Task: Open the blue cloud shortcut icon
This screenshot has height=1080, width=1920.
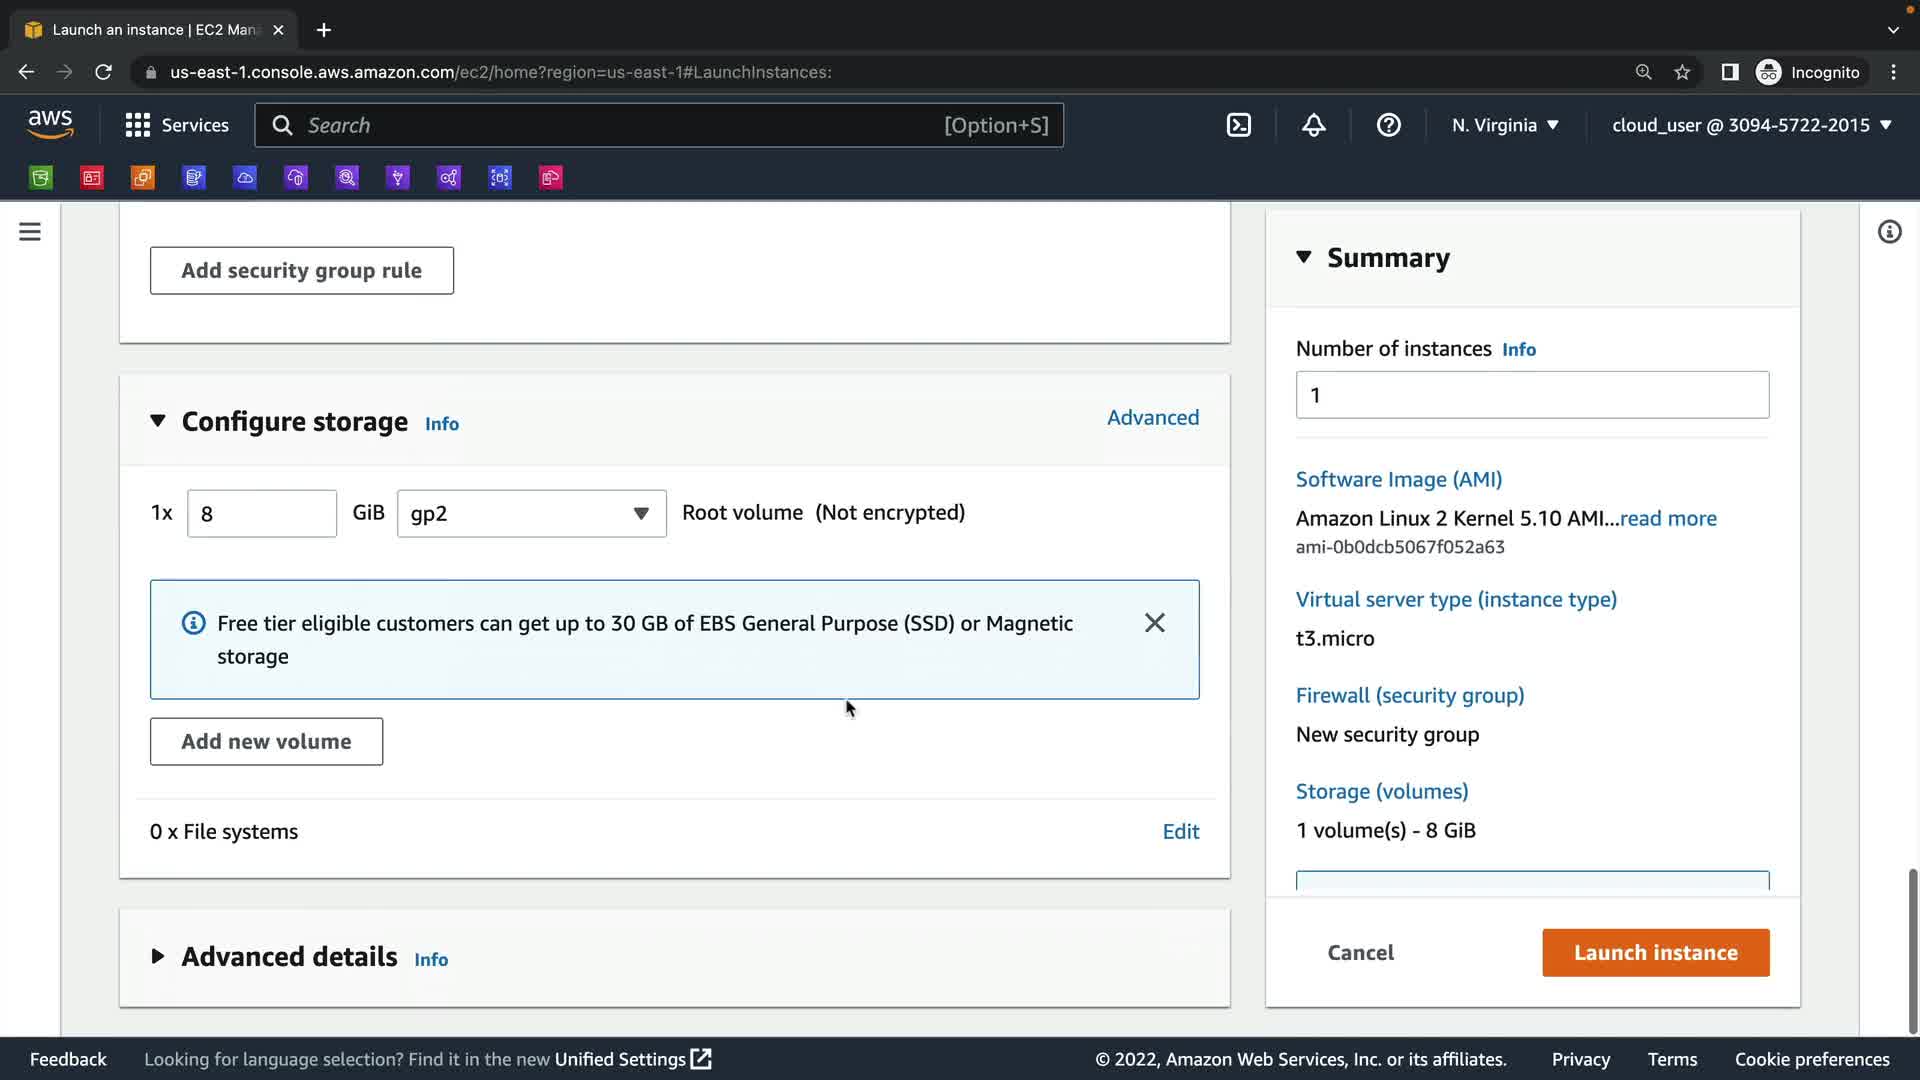Action: 245,178
